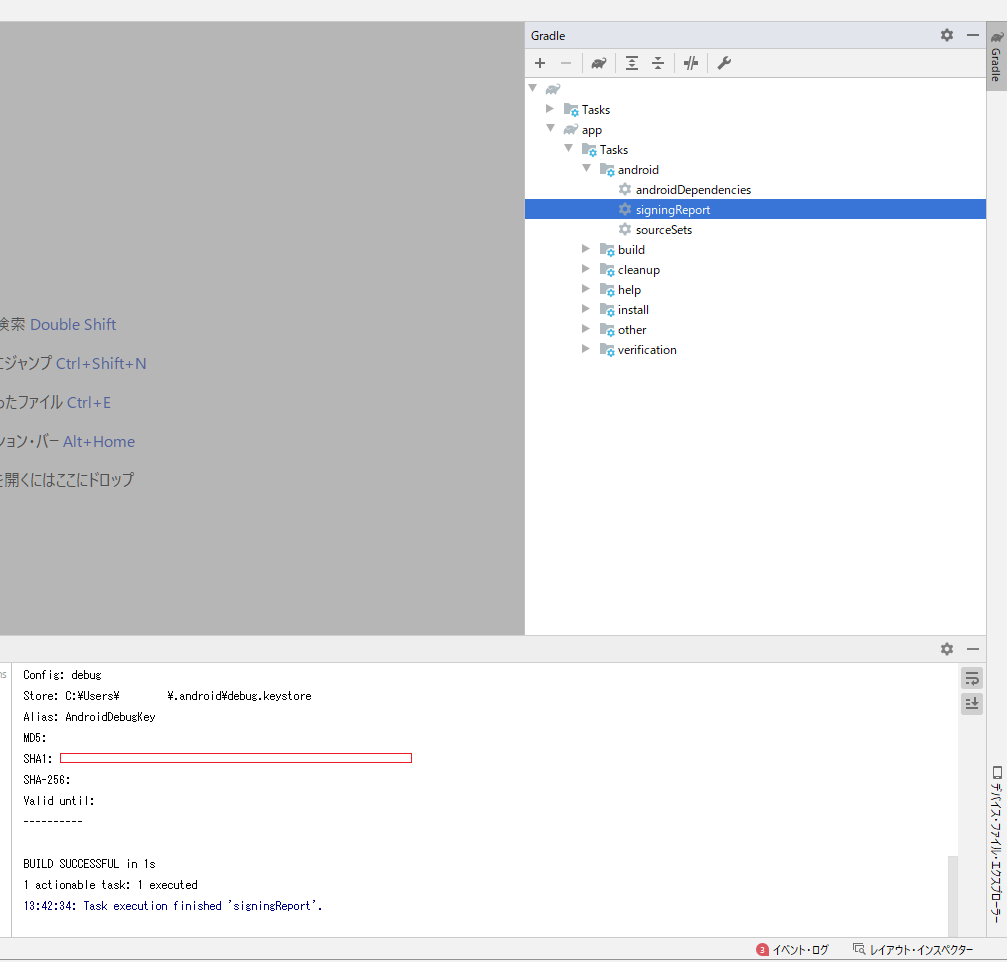
Task: Click the install folder icon
Action: pos(607,310)
